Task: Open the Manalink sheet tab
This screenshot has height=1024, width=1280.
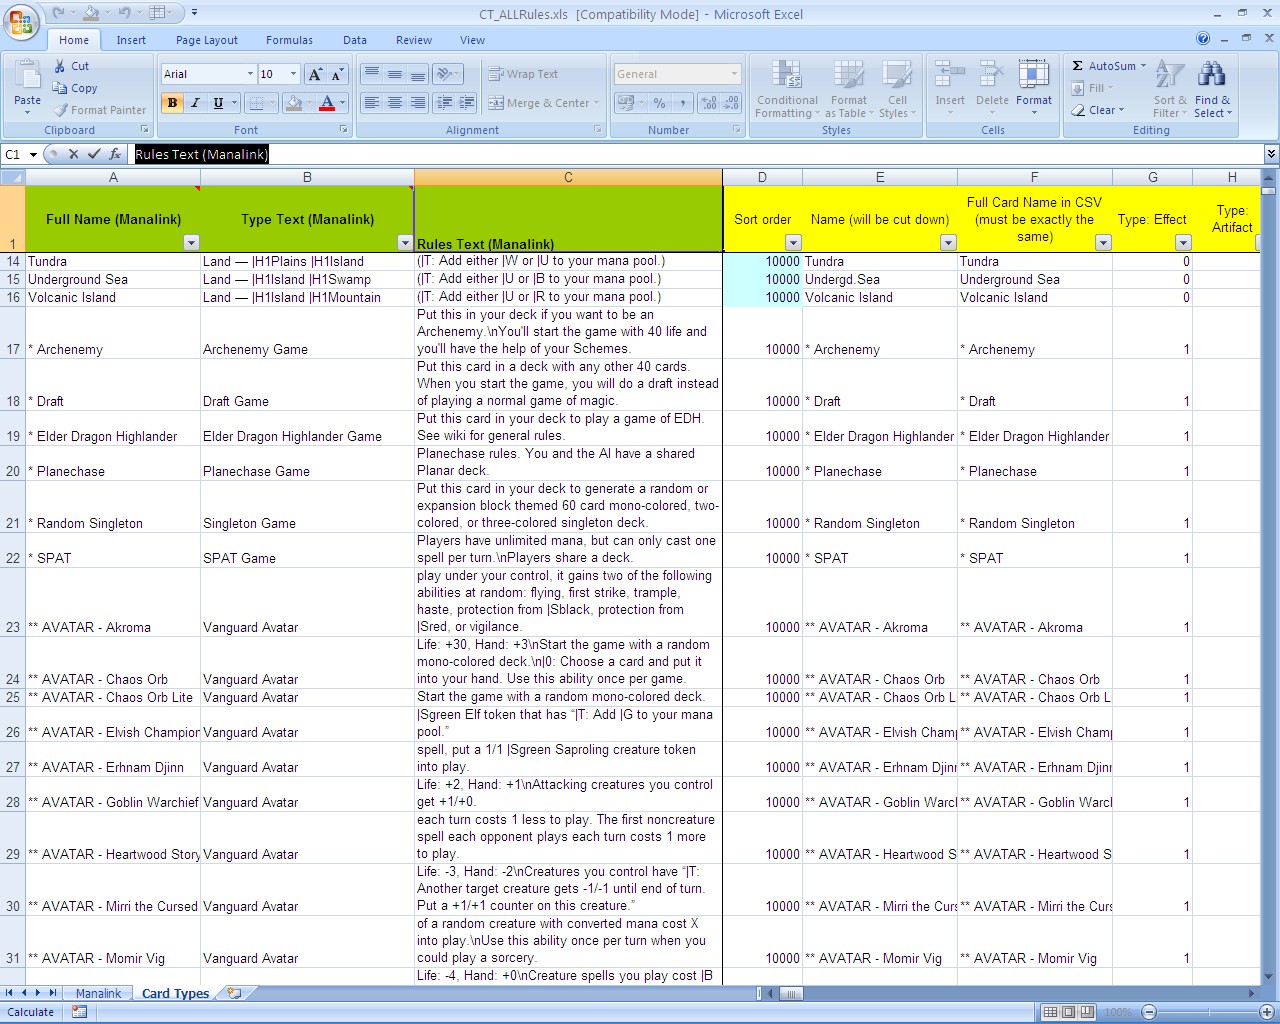Action: point(98,993)
